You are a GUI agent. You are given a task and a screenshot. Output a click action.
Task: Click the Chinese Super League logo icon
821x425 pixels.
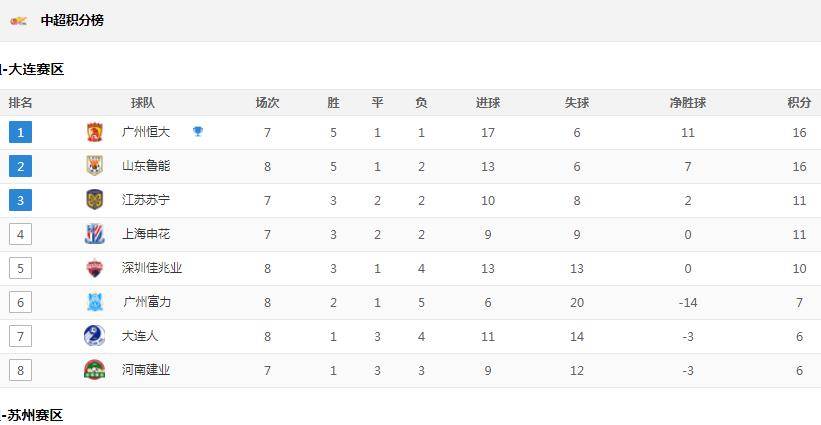point(19,21)
